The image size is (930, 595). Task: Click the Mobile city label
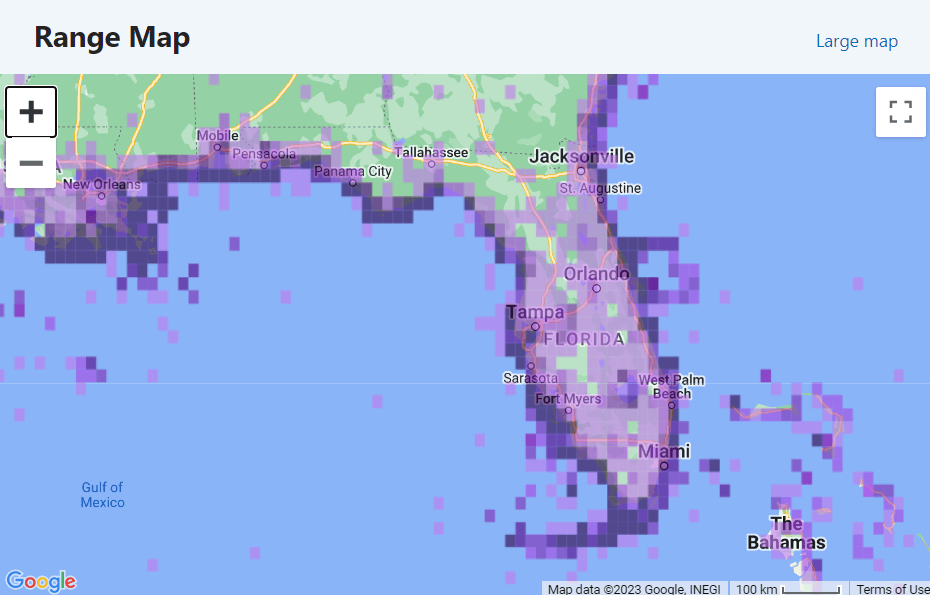click(x=218, y=135)
